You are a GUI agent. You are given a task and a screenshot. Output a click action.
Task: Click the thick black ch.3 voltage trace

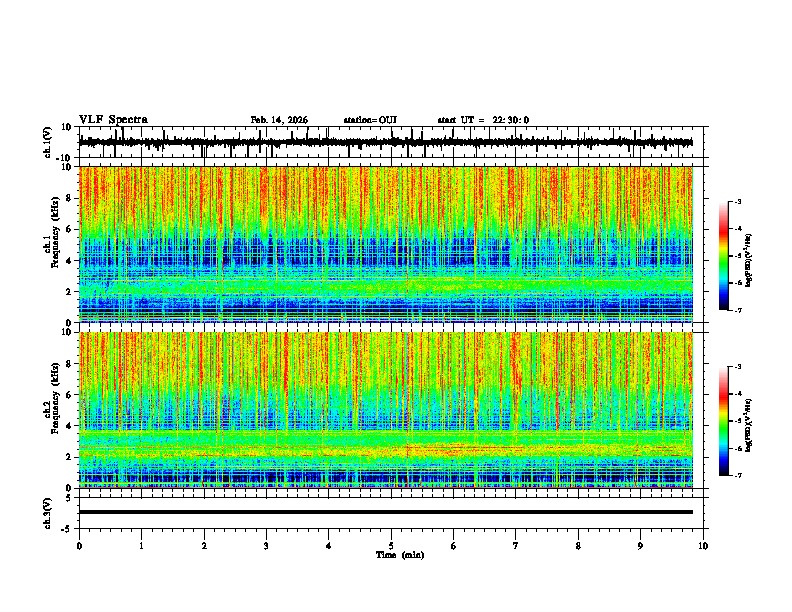pos(385,512)
